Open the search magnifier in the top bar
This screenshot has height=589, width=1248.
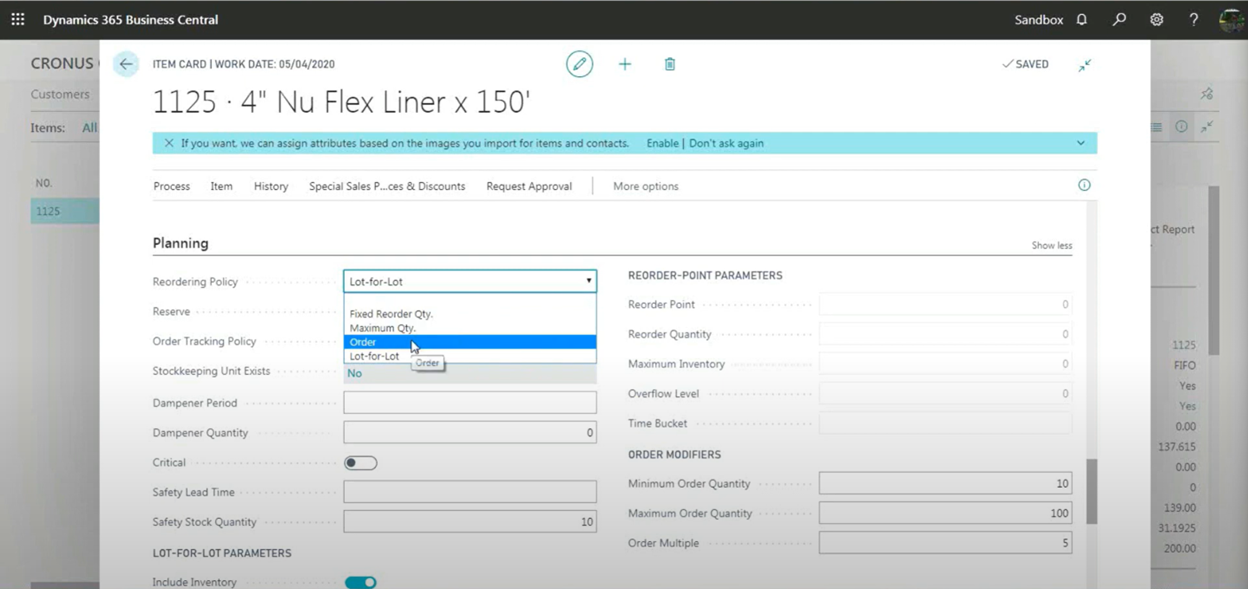(x=1119, y=19)
